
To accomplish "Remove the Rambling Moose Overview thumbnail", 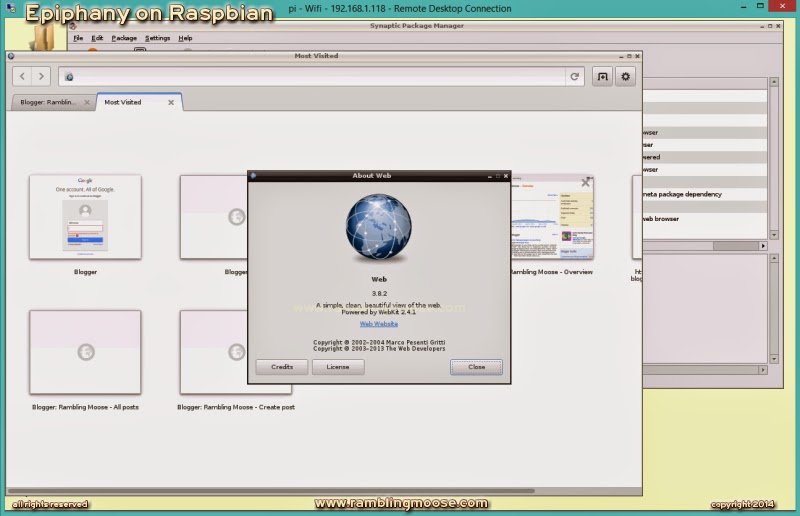I will pyautogui.click(x=586, y=182).
